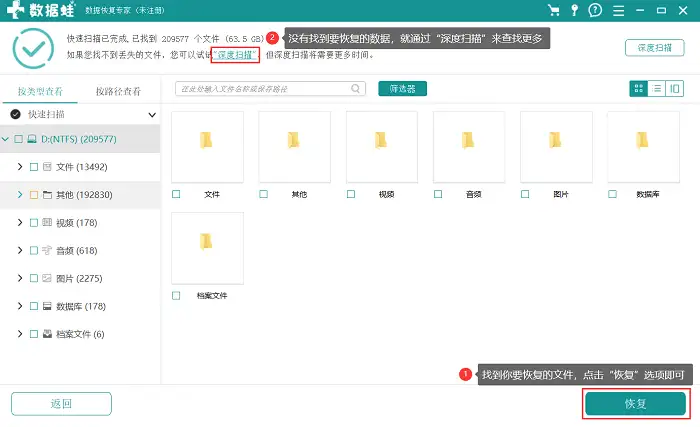Select the 快速扫描 row label
Screen dimensions: 700x427
click(46, 115)
